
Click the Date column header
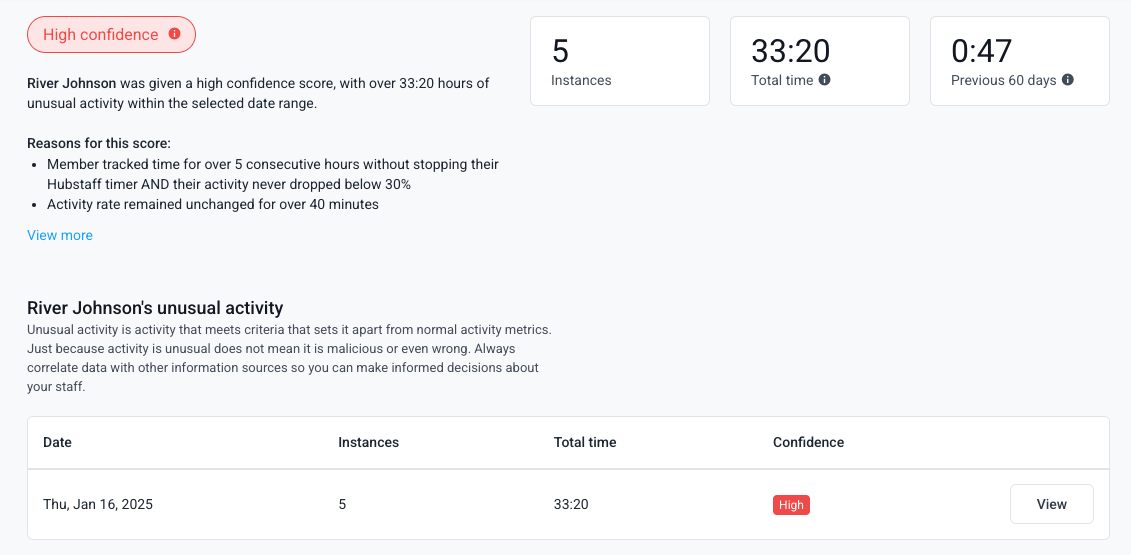tap(58, 442)
